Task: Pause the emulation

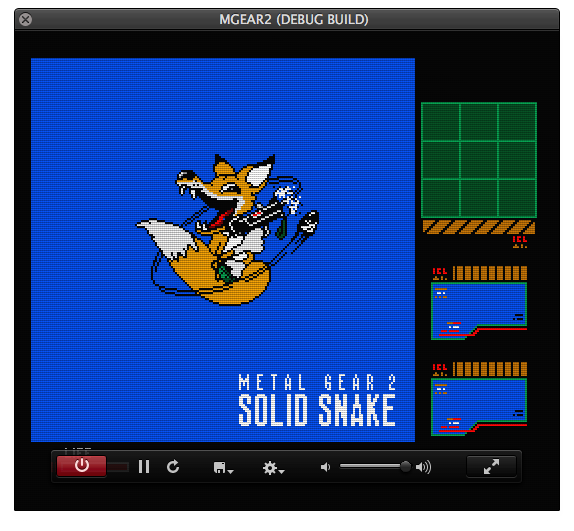Action: (144, 467)
